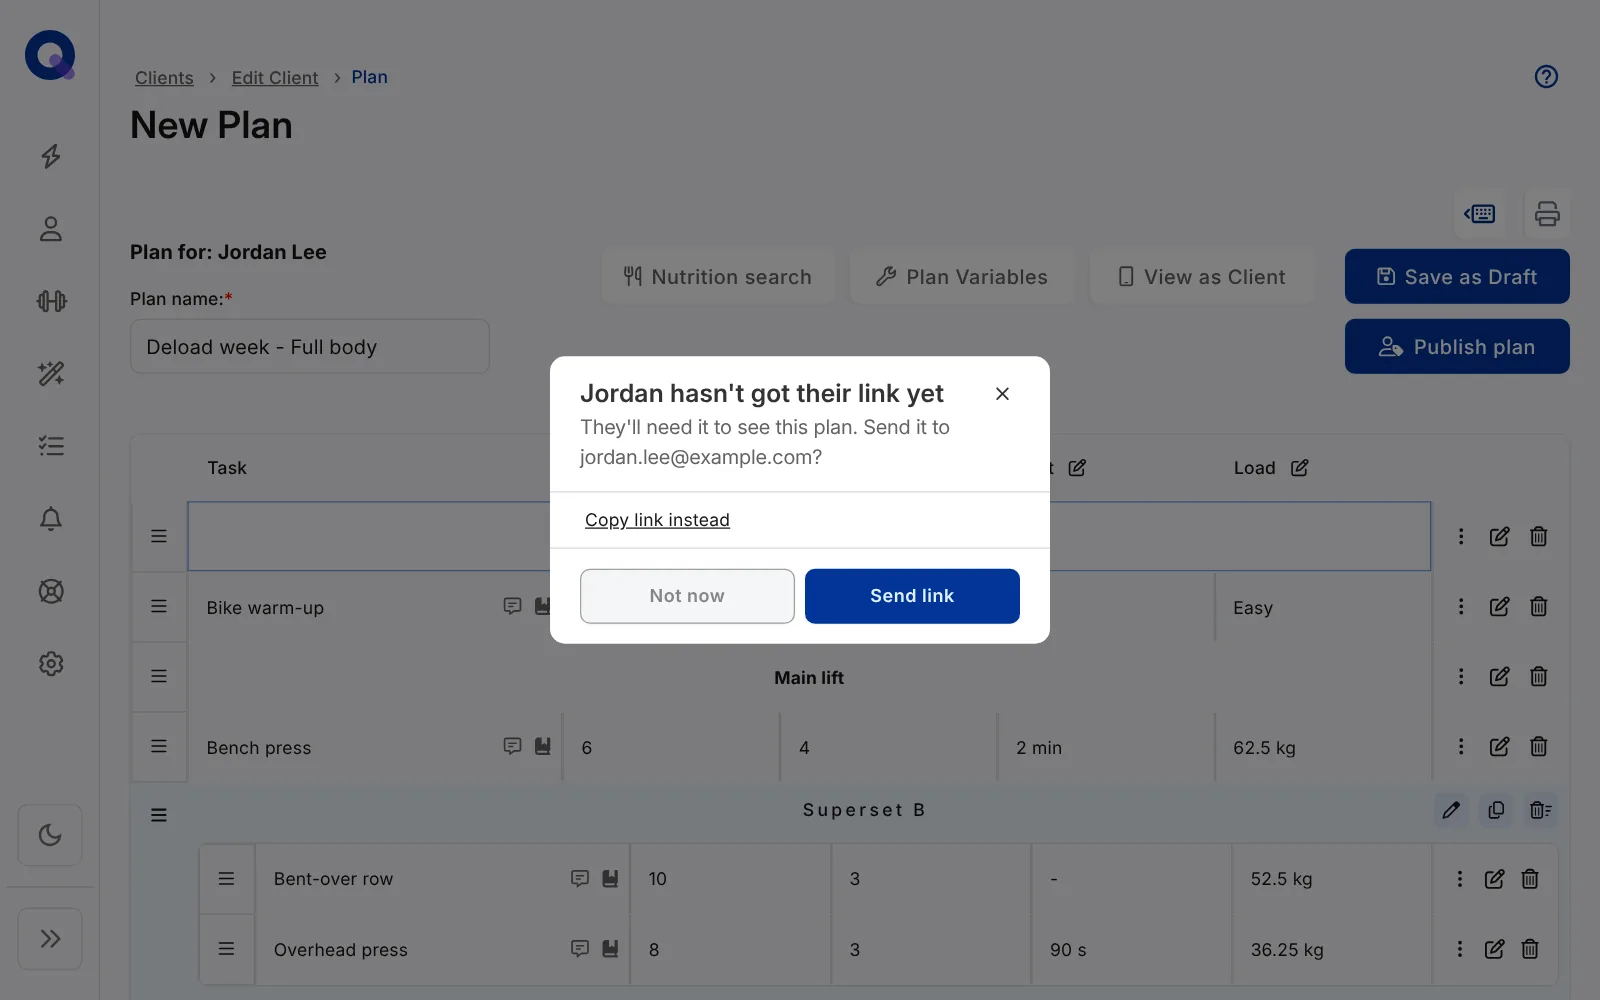Expand the sidebar with double chevron

[50, 939]
